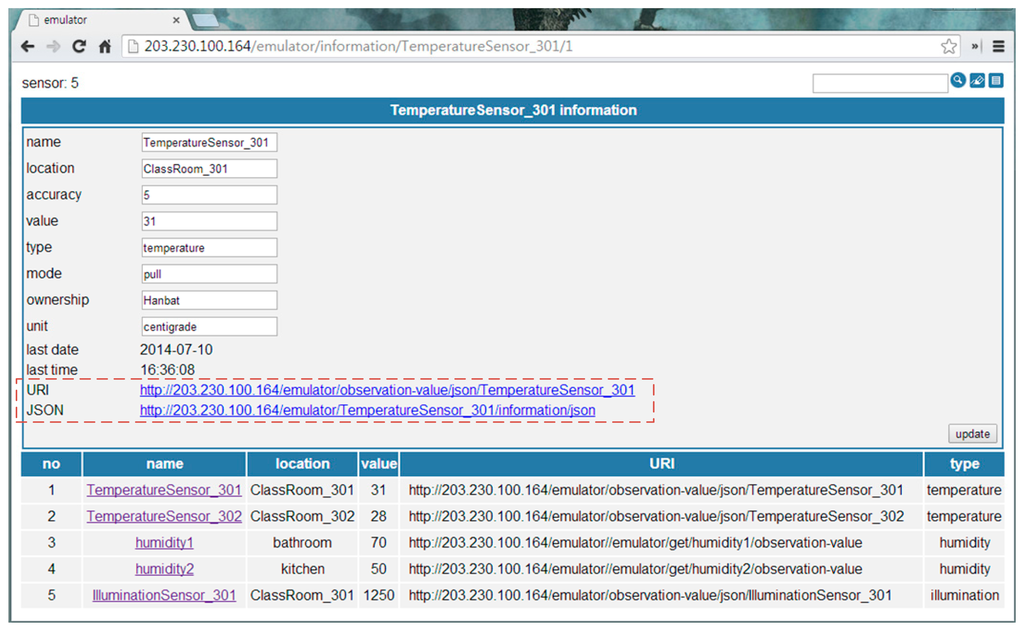The height and width of the screenshot is (631, 1024).
Task: Reload the page with the refresh icon
Action: pyautogui.click(x=79, y=46)
